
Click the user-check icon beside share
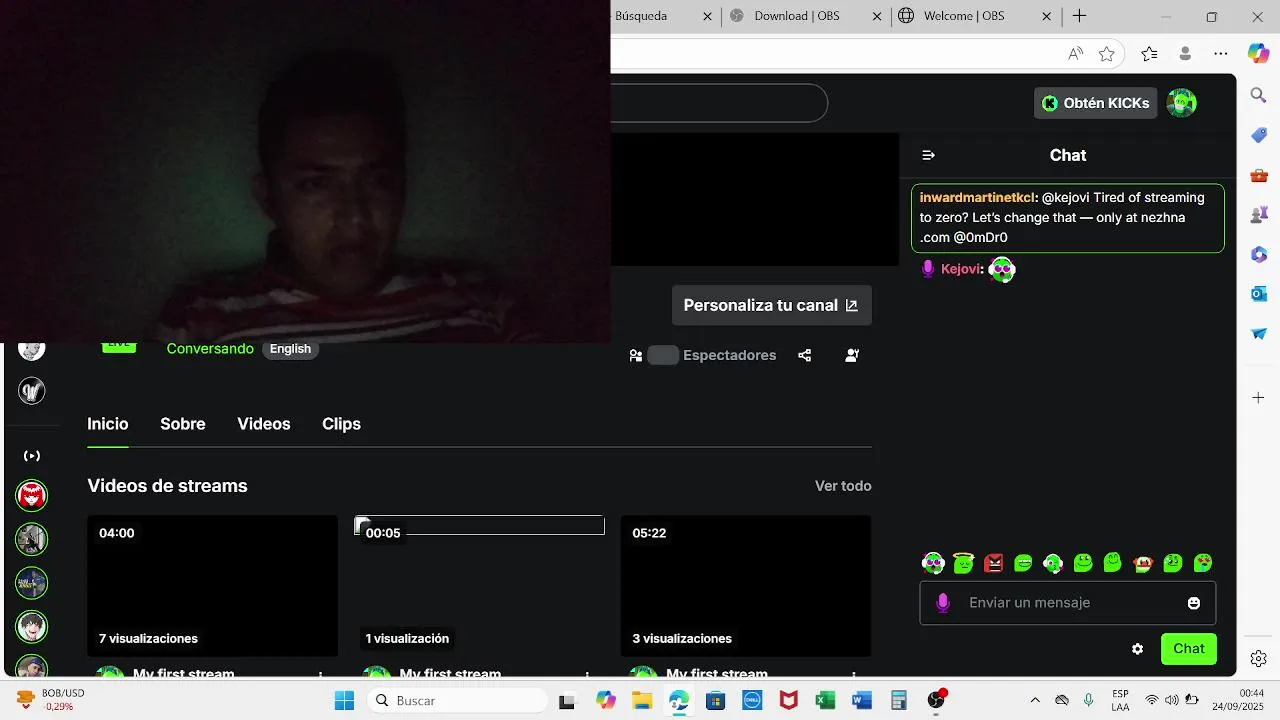852,355
